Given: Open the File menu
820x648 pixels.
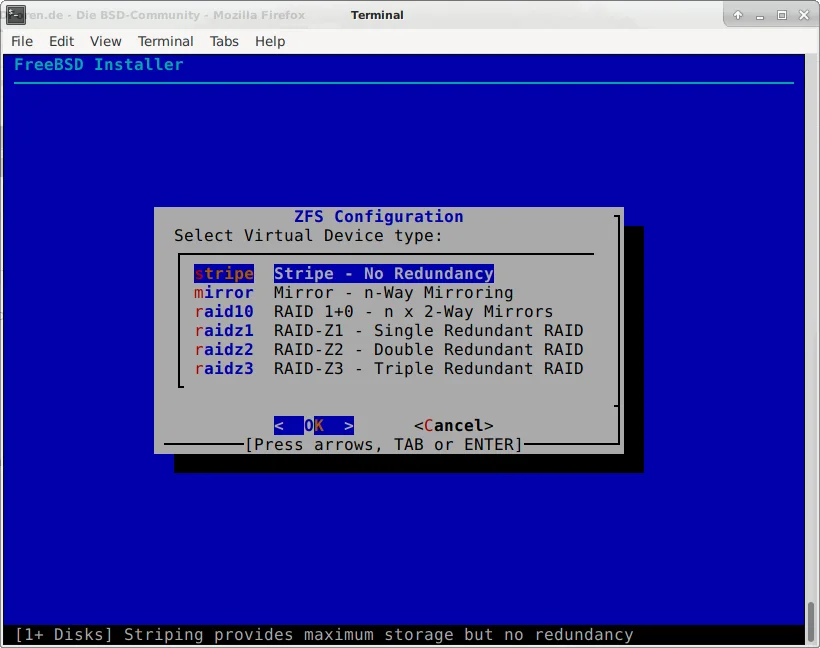Looking at the screenshot, I should pyautogui.click(x=22, y=41).
